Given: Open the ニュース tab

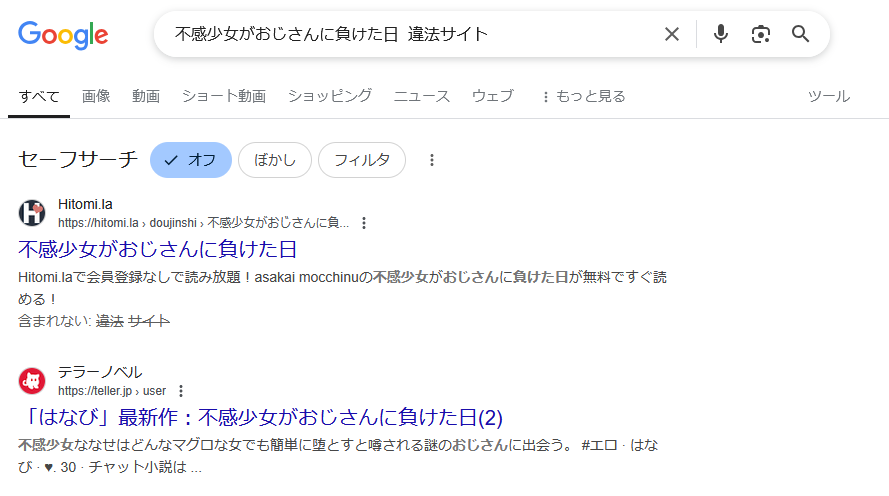Looking at the screenshot, I should 422,96.
